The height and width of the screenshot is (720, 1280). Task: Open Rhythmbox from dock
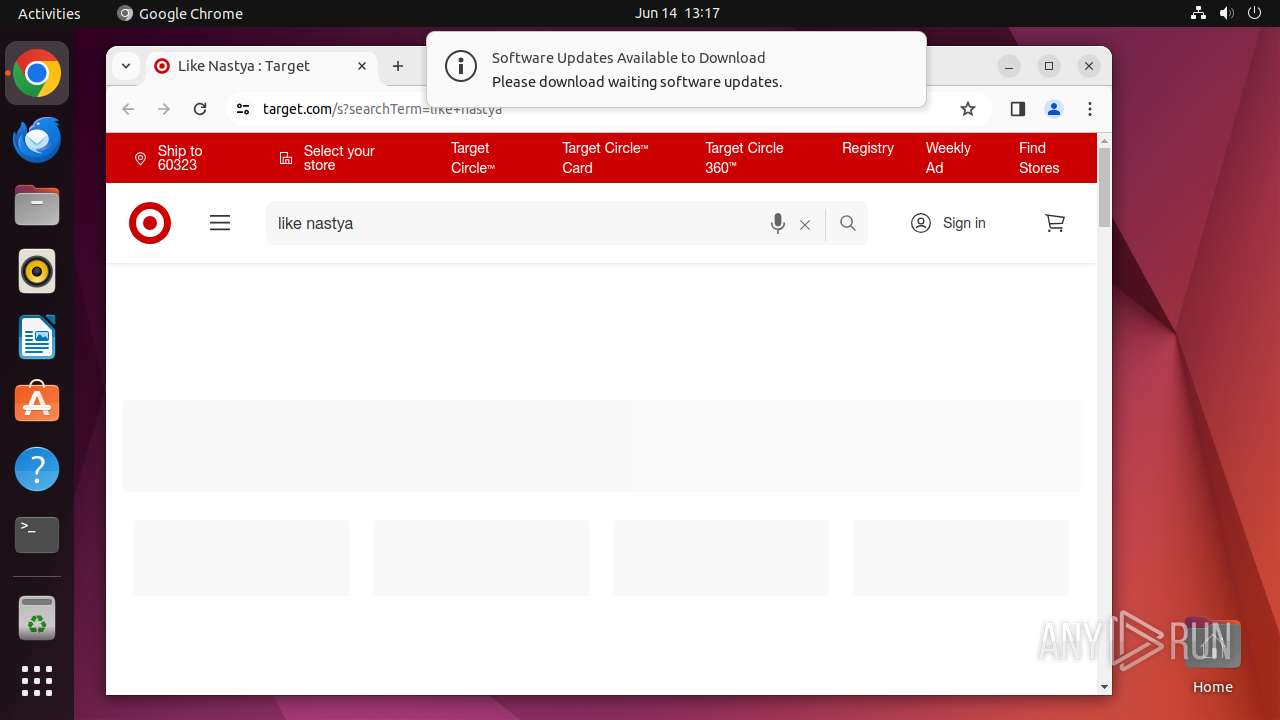37,271
